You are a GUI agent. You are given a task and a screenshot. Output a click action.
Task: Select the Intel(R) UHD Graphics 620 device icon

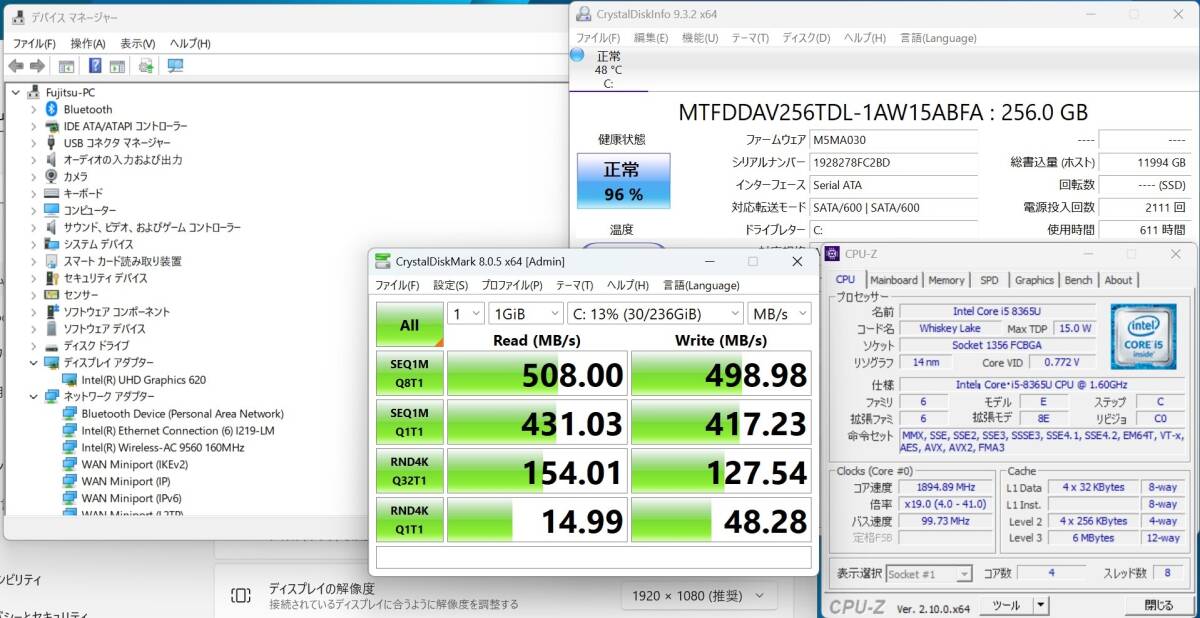point(72,379)
